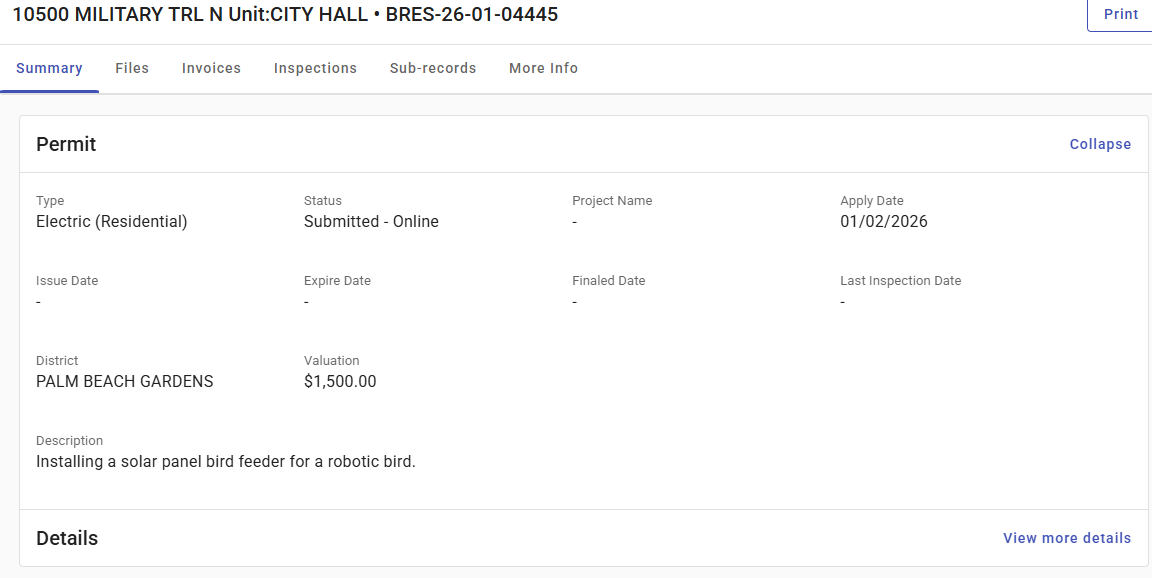Viewport: 1152px width, 578px height.
Task: Open the Sub-records tab
Action: 433,68
